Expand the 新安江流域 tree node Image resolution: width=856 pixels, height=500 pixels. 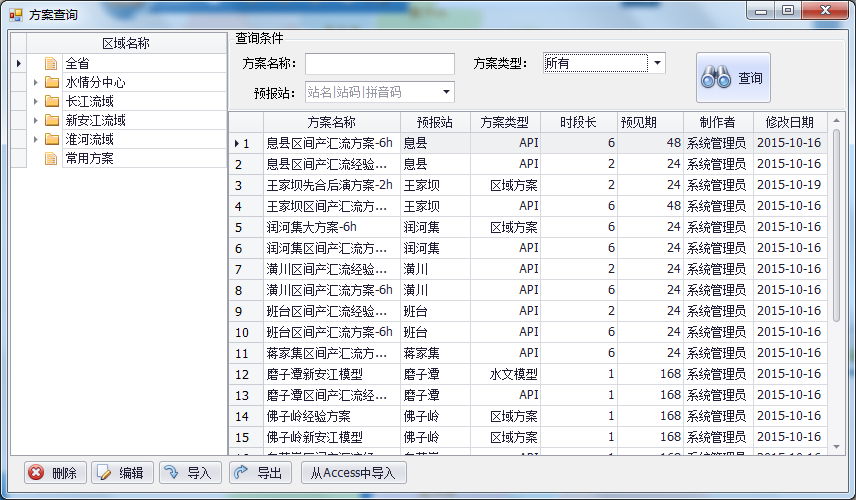coord(35,120)
